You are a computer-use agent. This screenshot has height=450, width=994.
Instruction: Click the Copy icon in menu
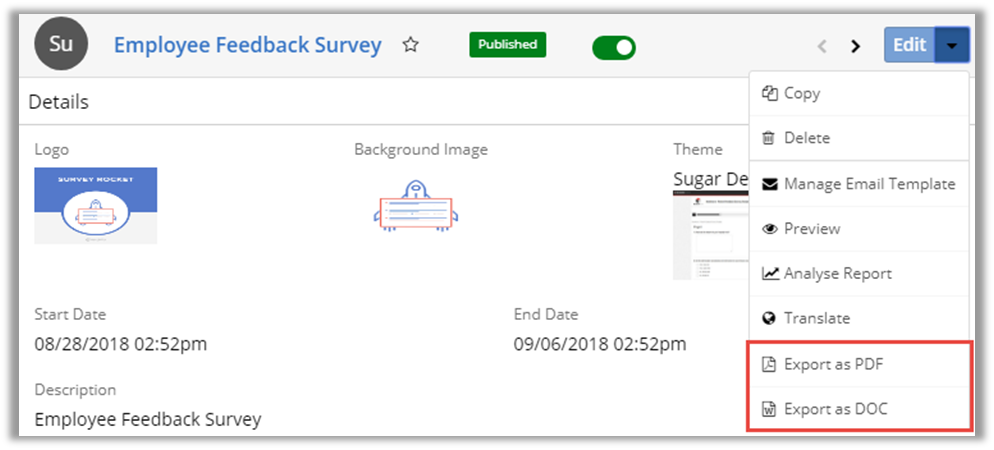pyautogui.click(x=769, y=93)
